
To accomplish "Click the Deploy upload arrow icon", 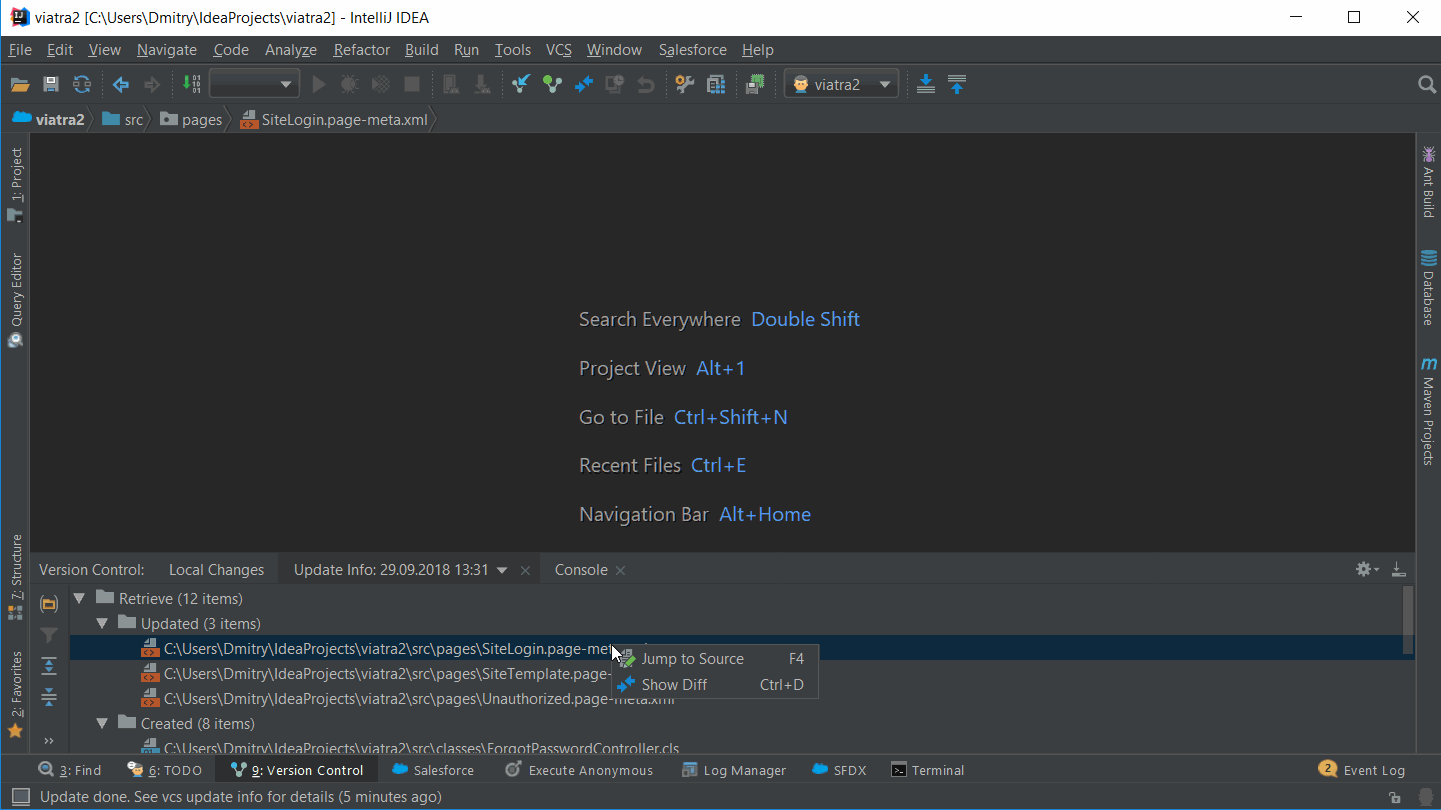I will pyautogui.click(x=957, y=85).
